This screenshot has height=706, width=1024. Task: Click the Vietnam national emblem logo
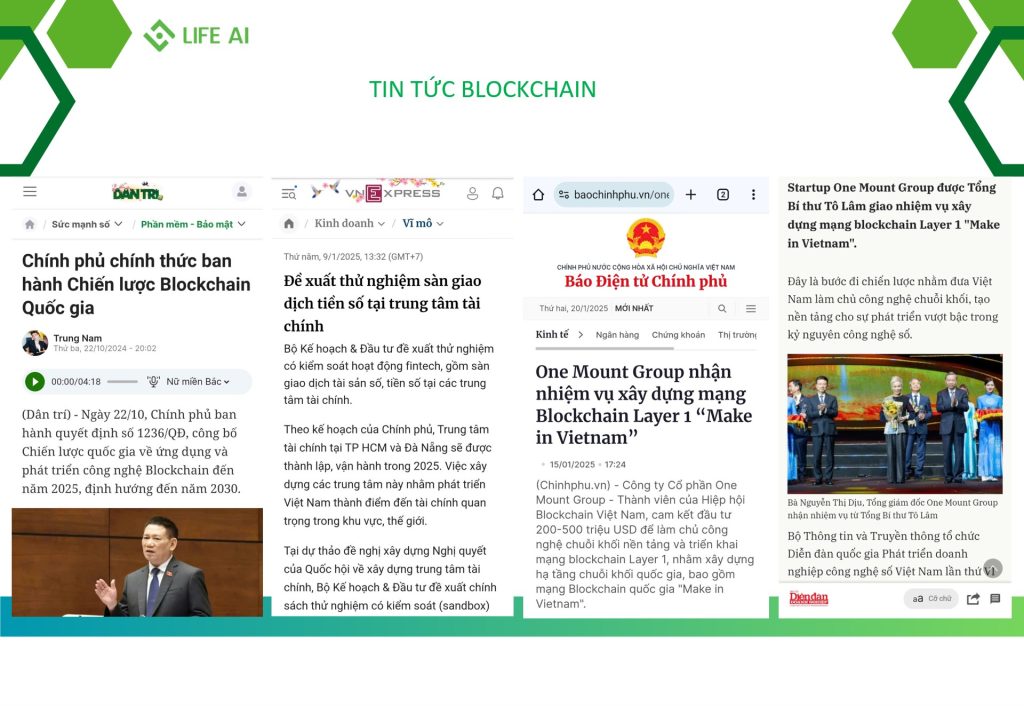pyautogui.click(x=646, y=238)
